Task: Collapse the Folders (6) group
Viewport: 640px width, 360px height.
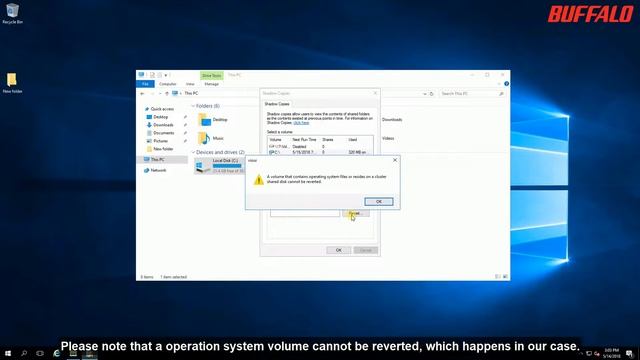Action: (193, 106)
